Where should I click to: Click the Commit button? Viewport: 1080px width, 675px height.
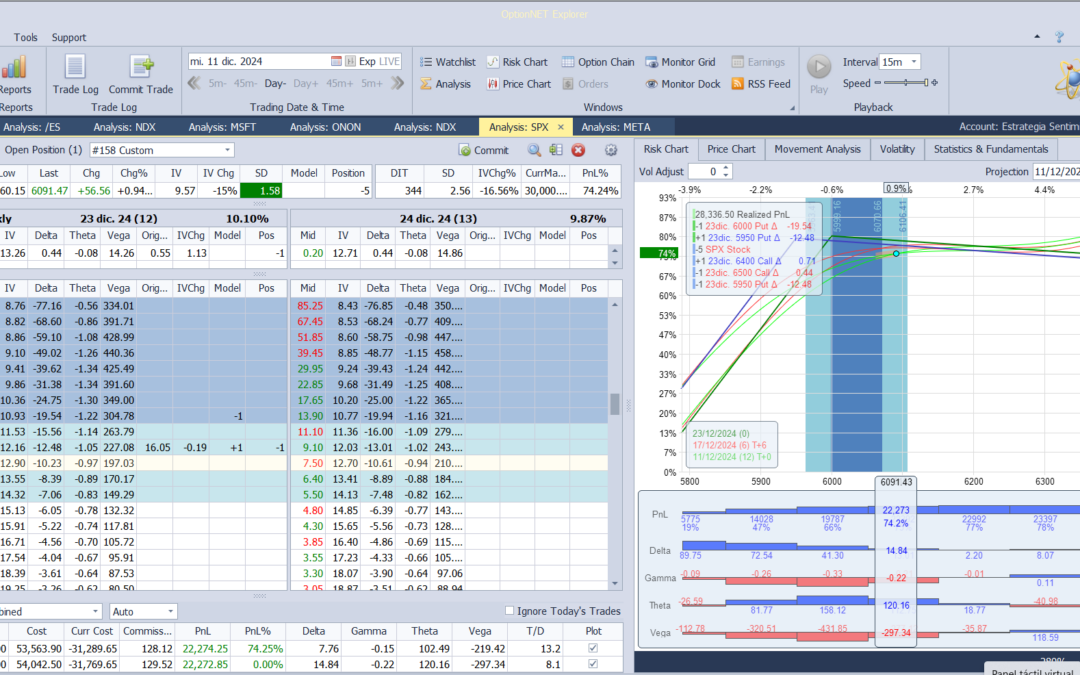click(x=483, y=150)
